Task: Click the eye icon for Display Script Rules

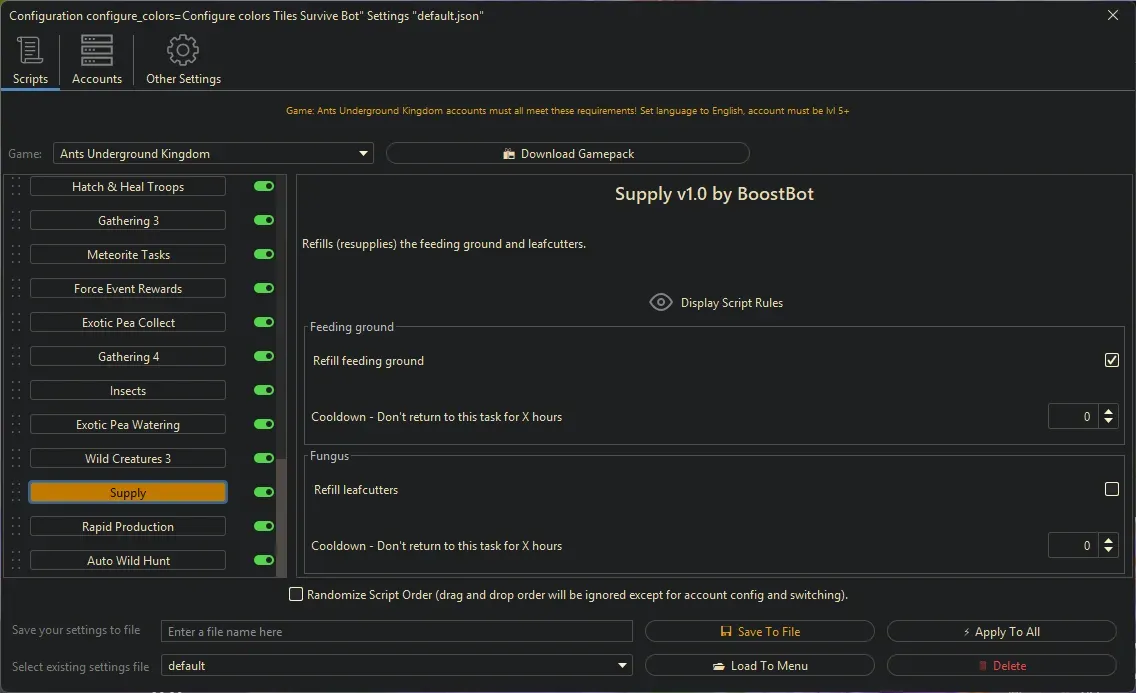Action: pyautogui.click(x=660, y=302)
